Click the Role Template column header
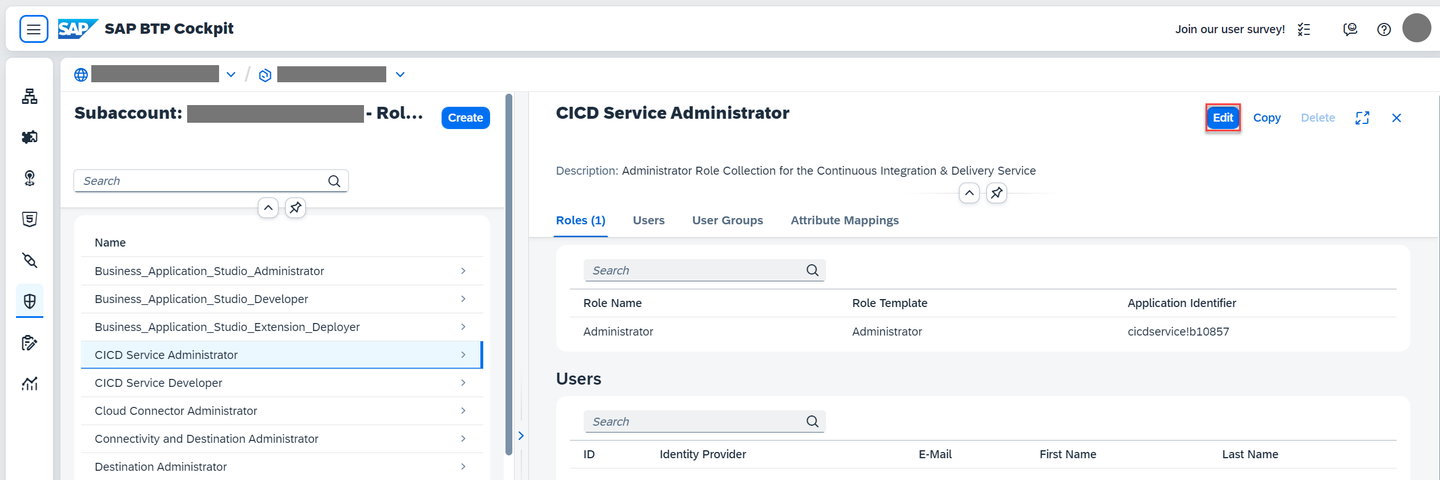The height and width of the screenshot is (480, 1440). click(890, 303)
